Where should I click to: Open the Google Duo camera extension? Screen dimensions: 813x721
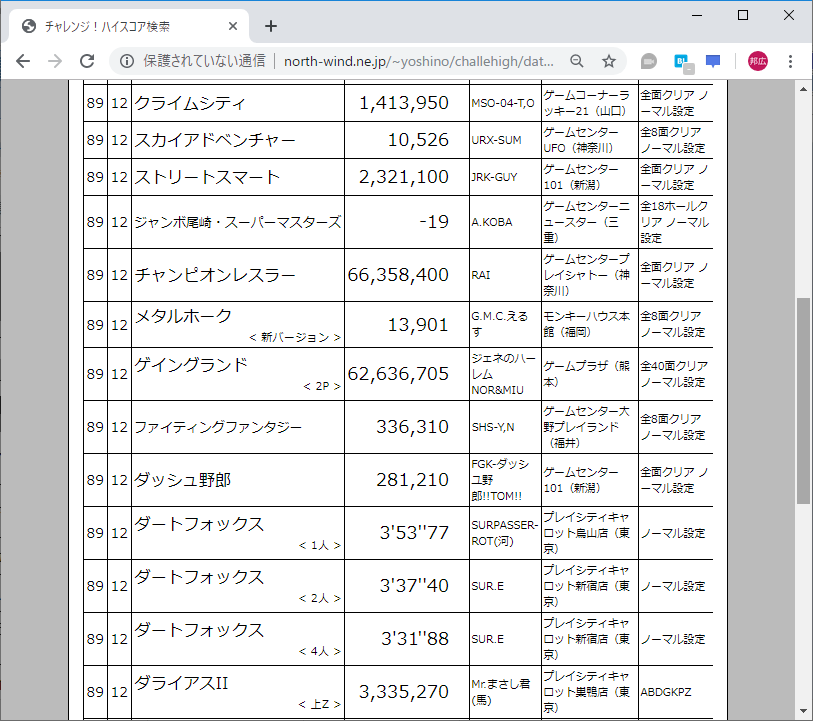(x=648, y=61)
